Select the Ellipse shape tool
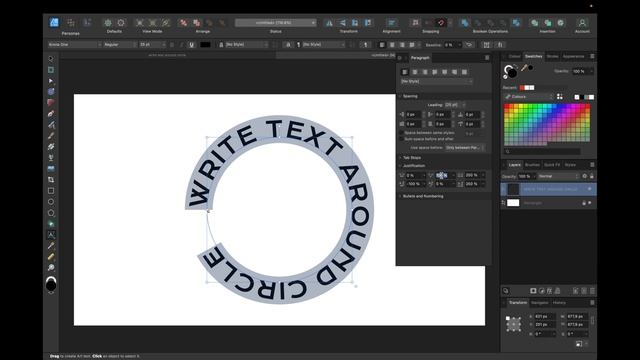 tap(51, 202)
